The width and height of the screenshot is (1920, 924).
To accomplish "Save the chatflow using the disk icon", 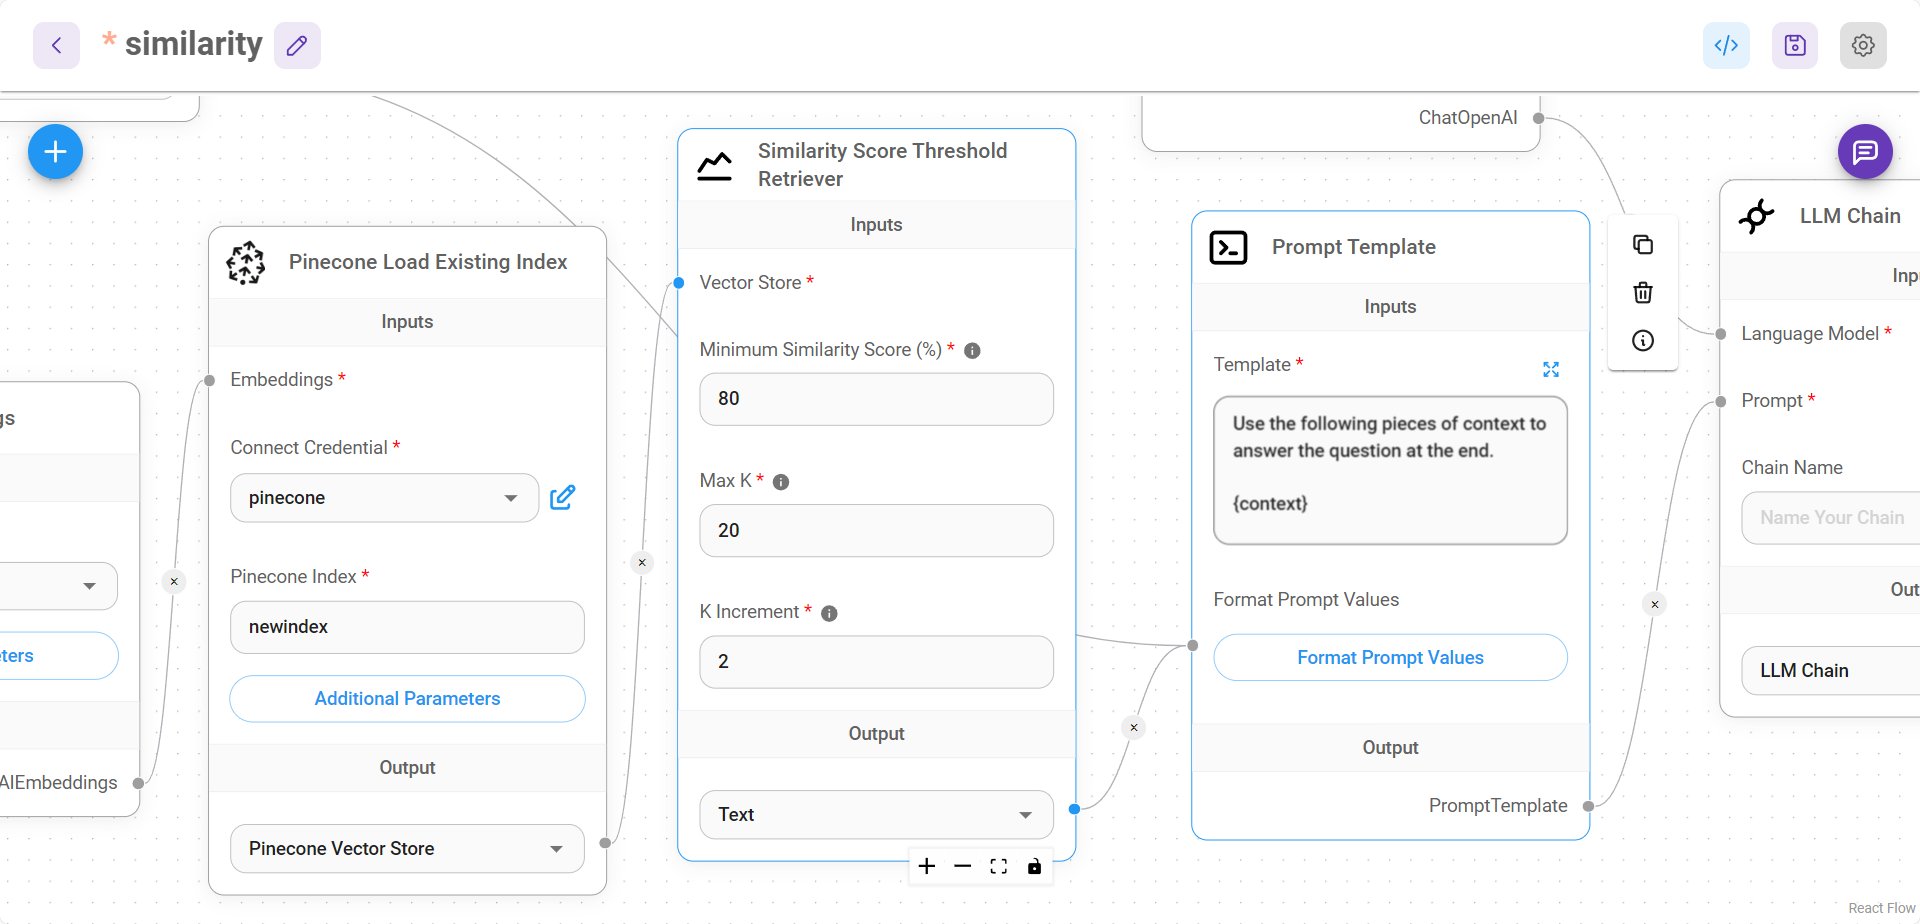I will (1795, 45).
